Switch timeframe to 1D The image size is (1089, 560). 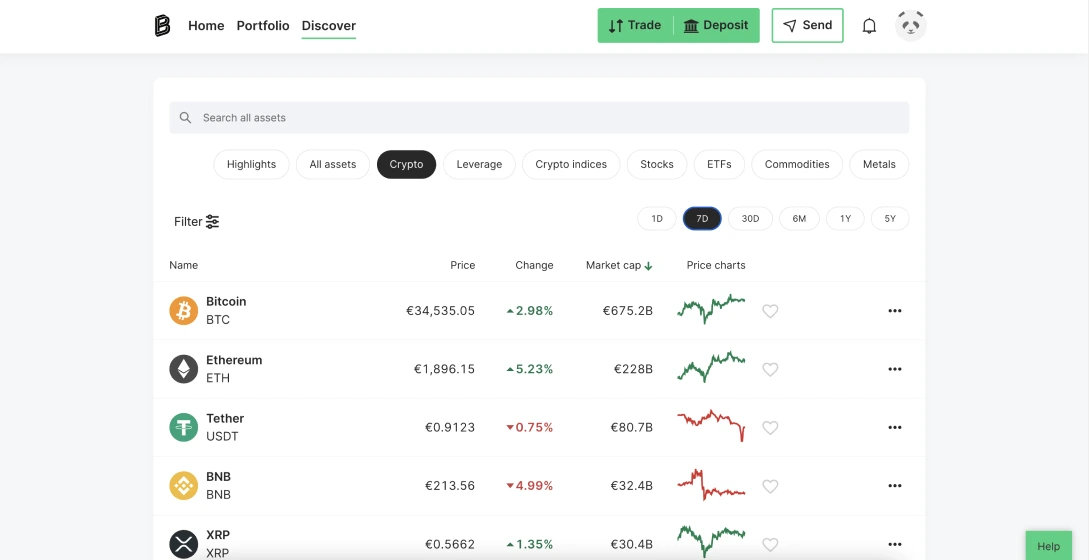pos(657,219)
